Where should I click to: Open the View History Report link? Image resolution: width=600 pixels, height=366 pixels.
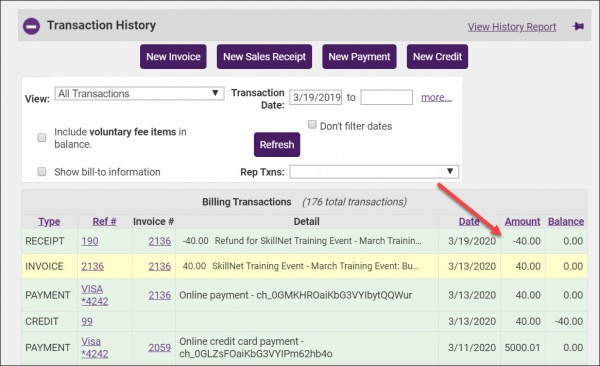pos(512,27)
